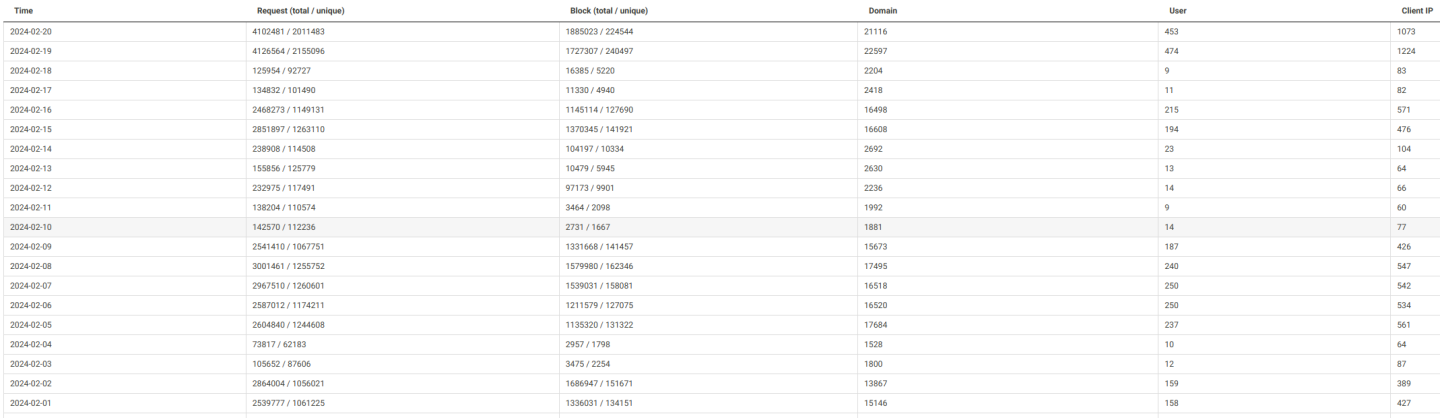This screenshot has height=418, width=1440.
Task: Click request value 73817 / 62183
Action: tap(282, 344)
